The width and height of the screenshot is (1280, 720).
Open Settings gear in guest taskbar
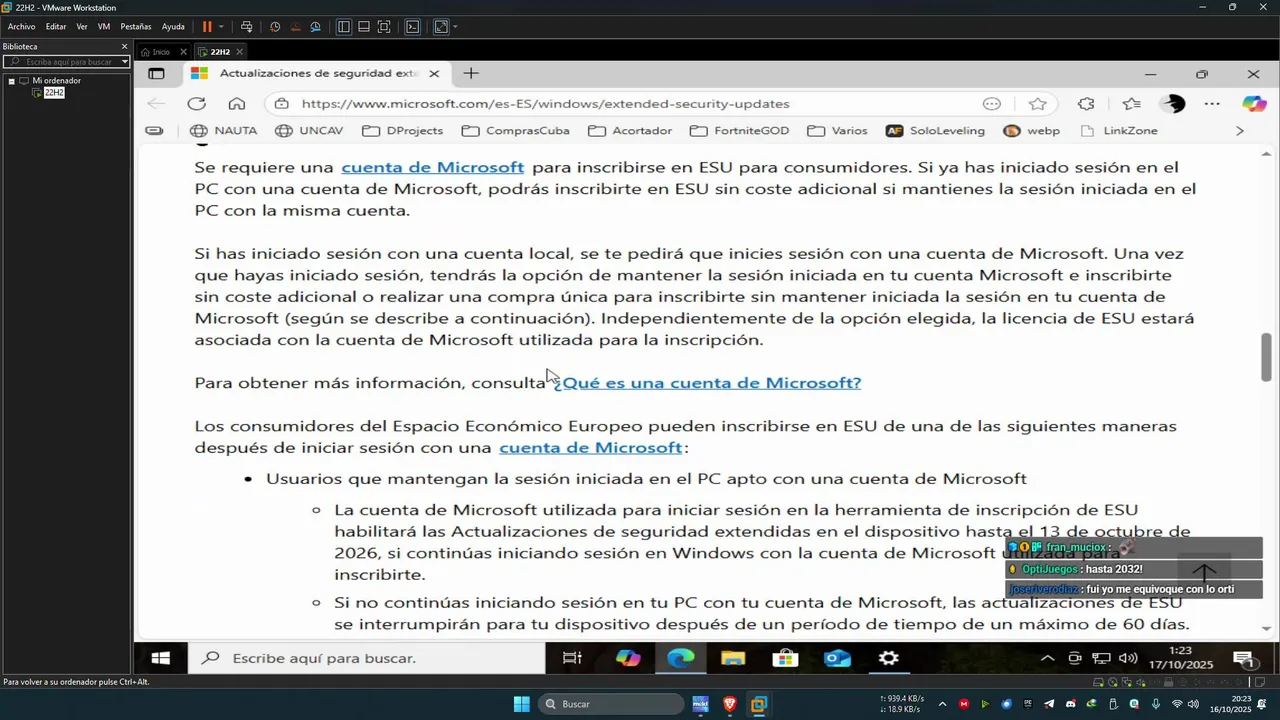(x=889, y=658)
